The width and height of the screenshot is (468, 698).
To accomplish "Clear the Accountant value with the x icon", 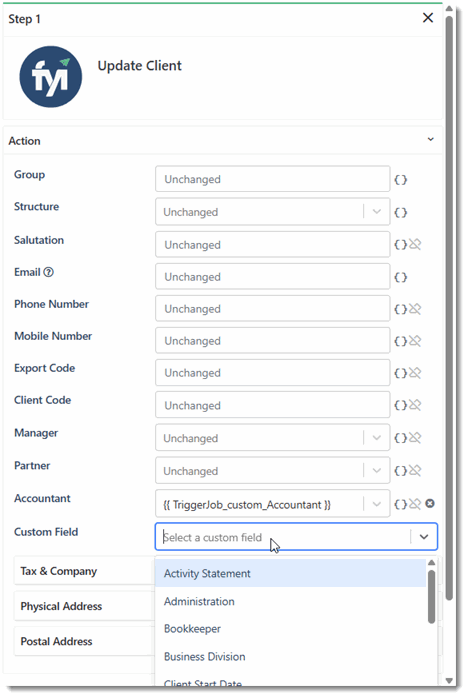I will point(430,503).
